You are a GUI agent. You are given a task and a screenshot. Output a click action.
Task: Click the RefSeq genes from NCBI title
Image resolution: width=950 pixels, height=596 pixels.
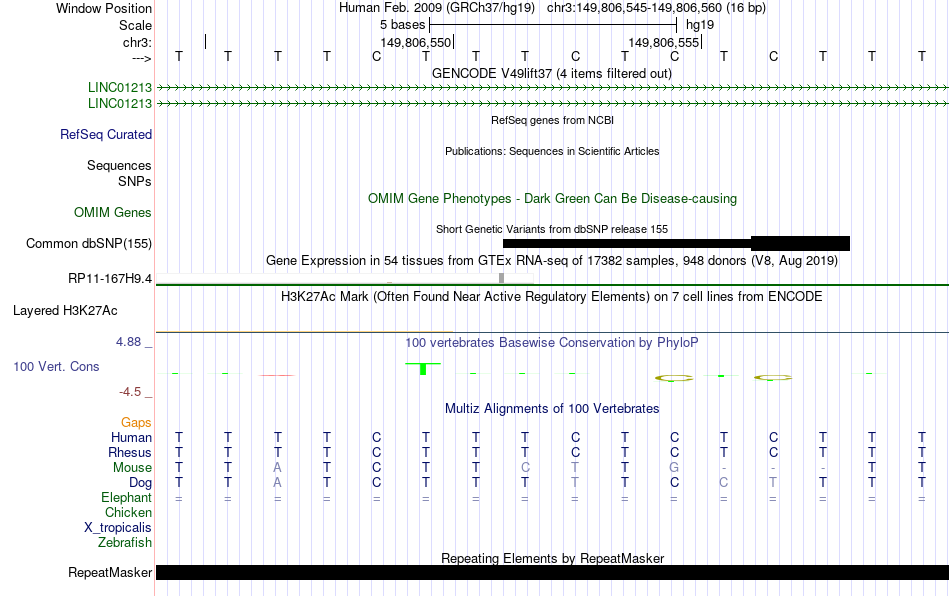pos(552,121)
